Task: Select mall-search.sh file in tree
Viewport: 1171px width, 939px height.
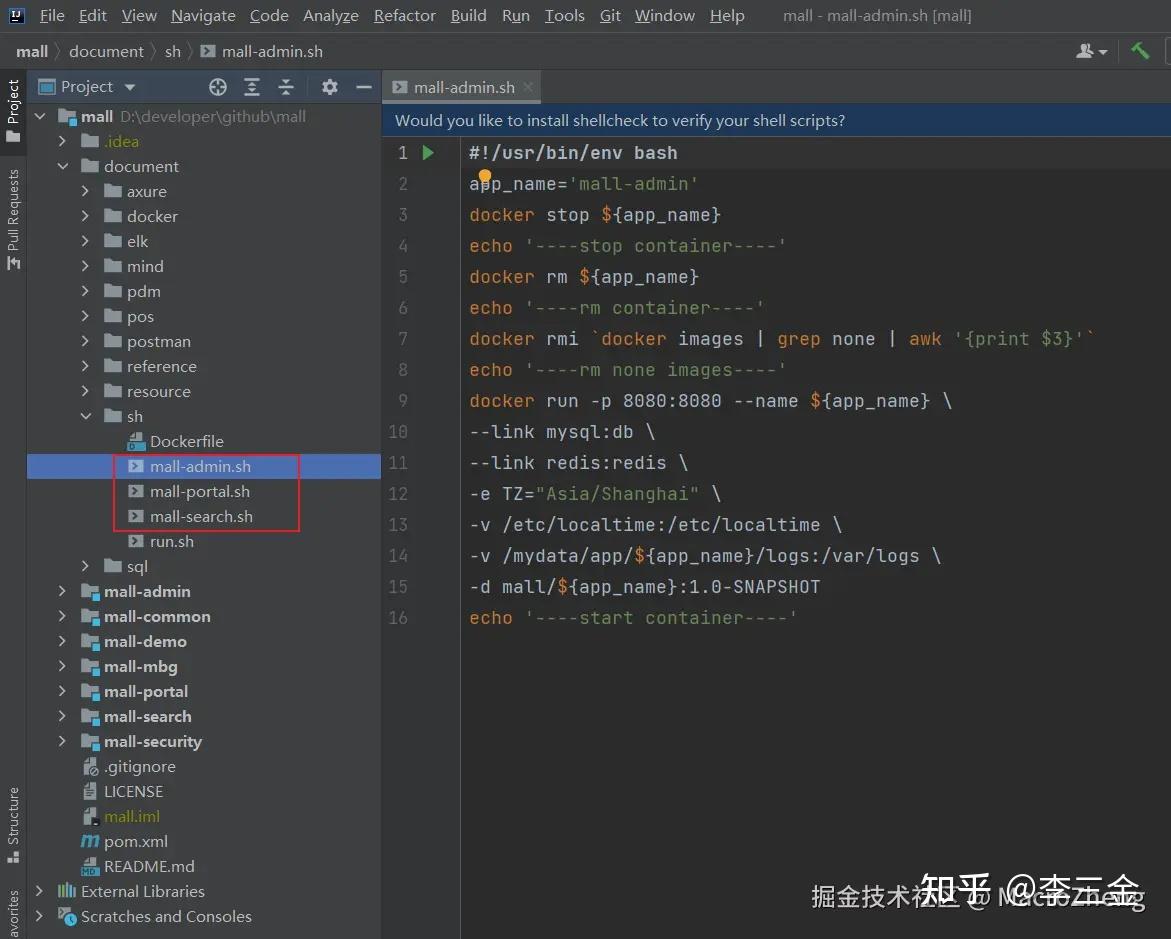Action: tap(201, 516)
